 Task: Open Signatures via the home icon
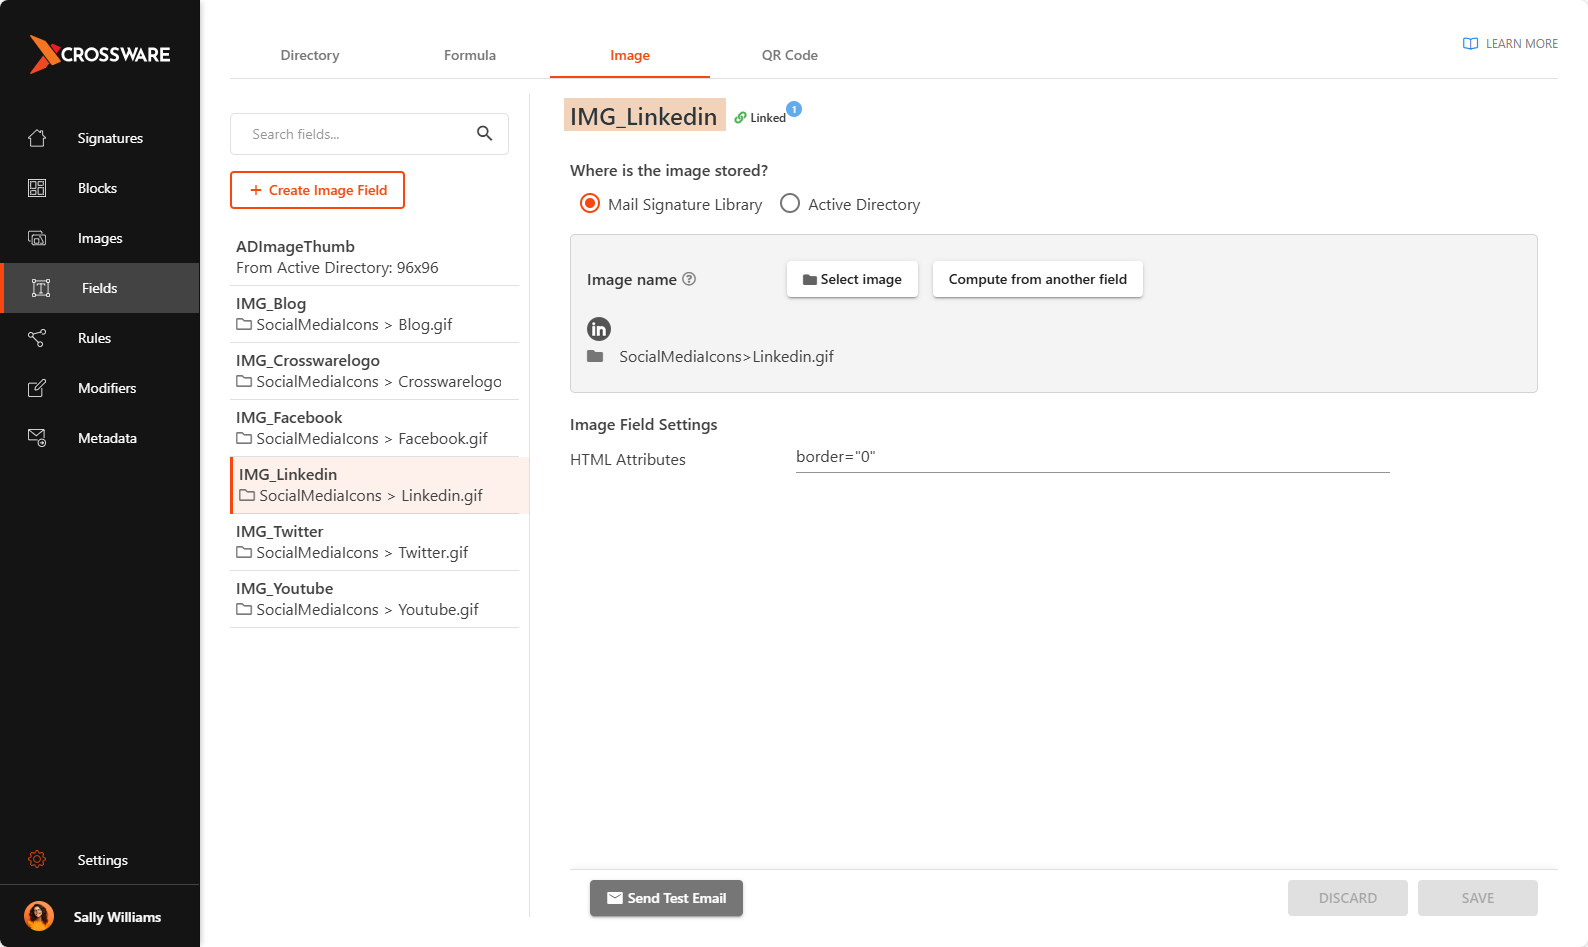[37, 138]
